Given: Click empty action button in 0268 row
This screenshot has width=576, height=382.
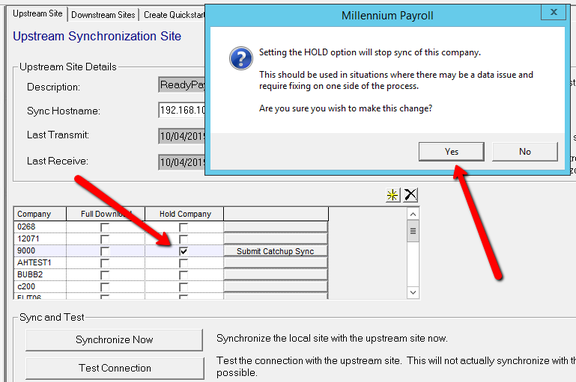Looking at the screenshot, I should point(276,227).
